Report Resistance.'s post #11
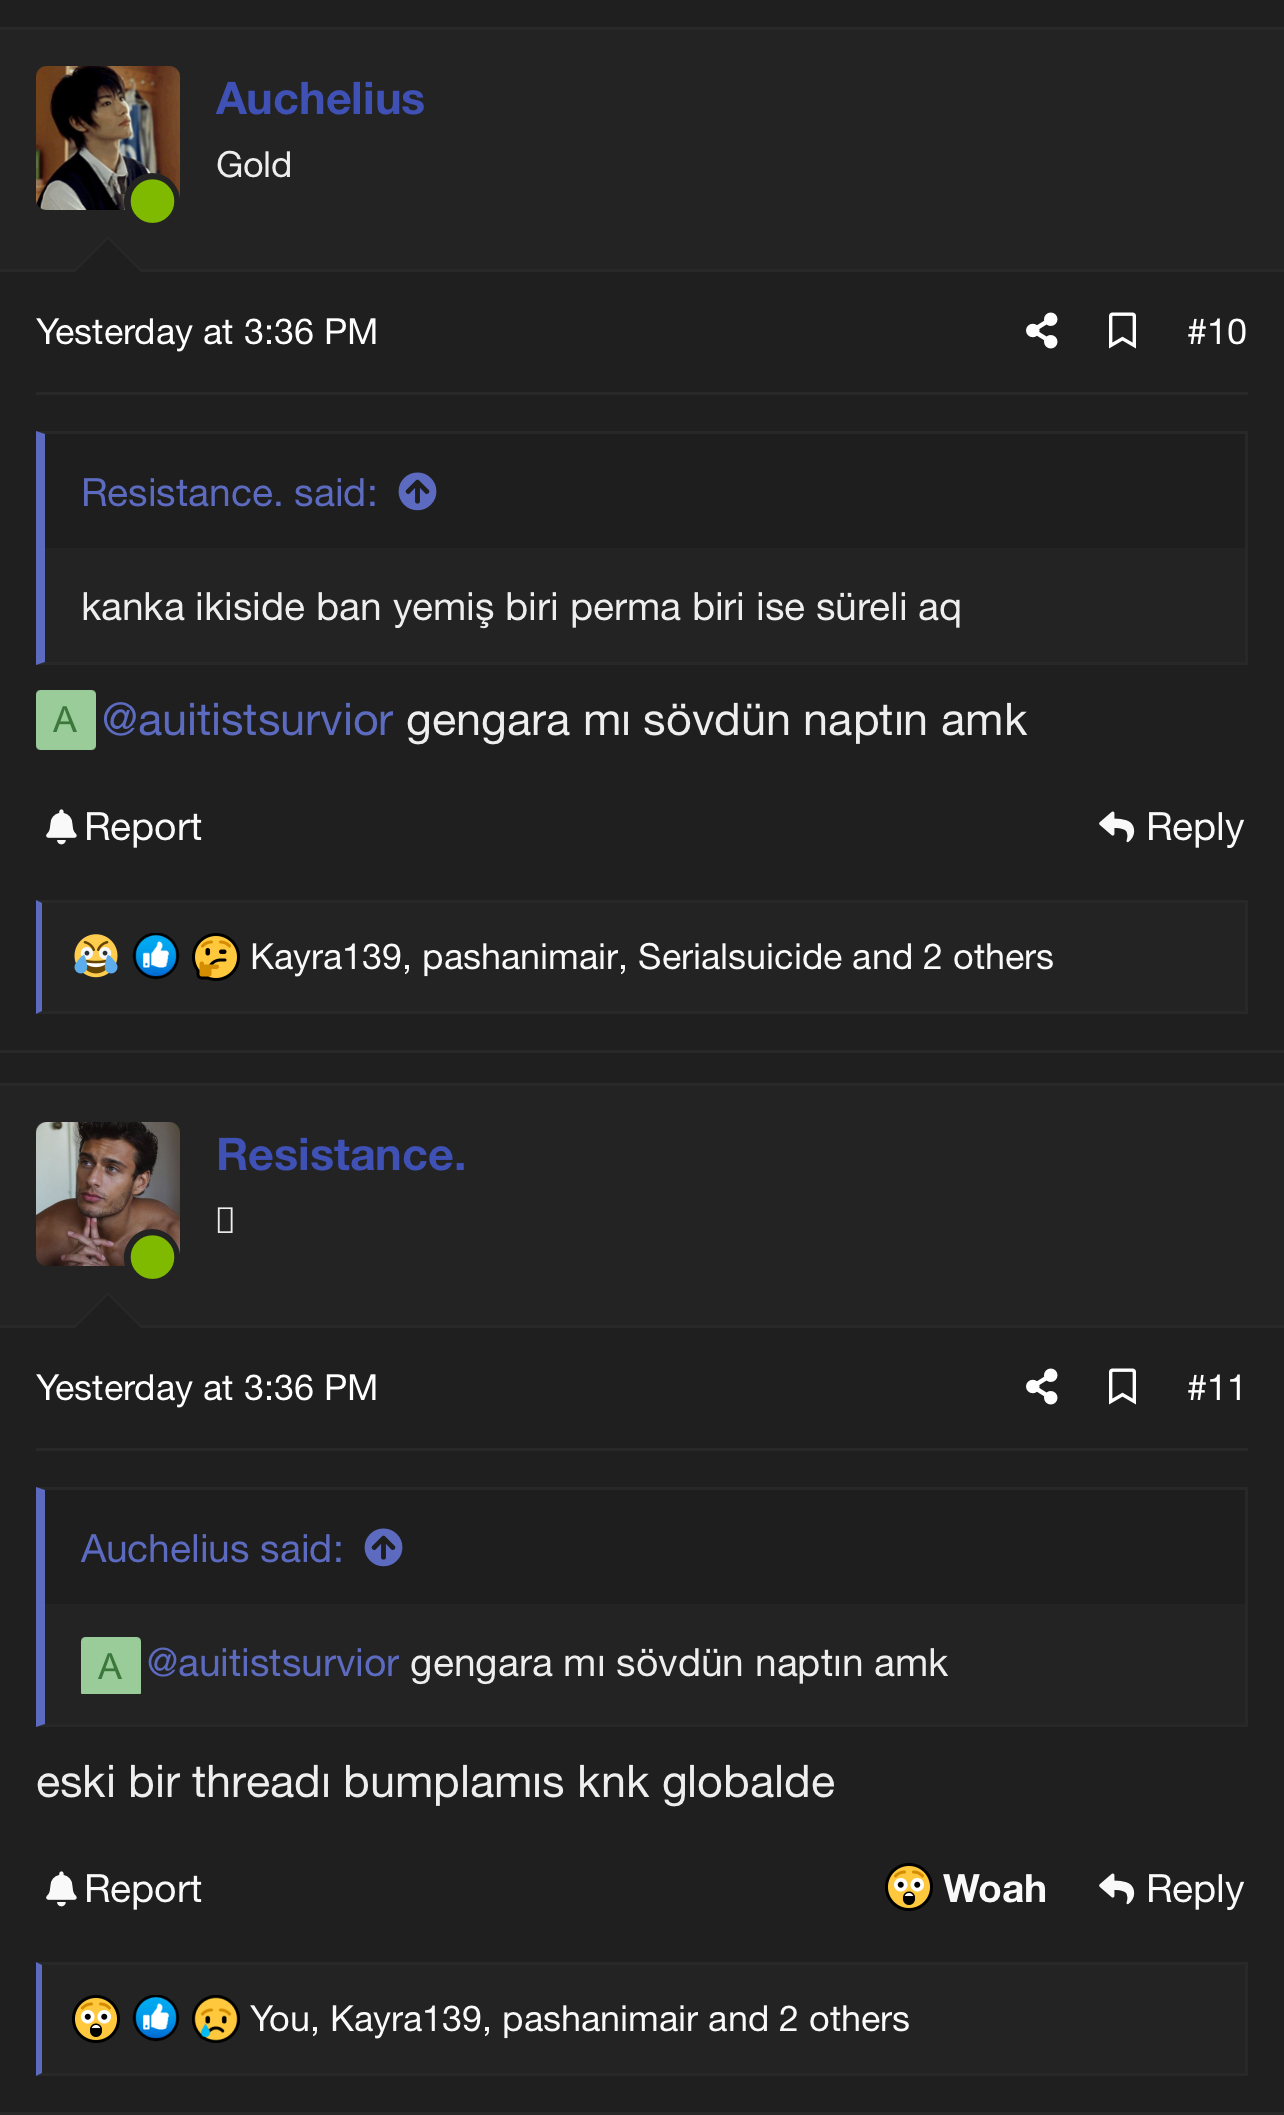 tap(124, 1888)
